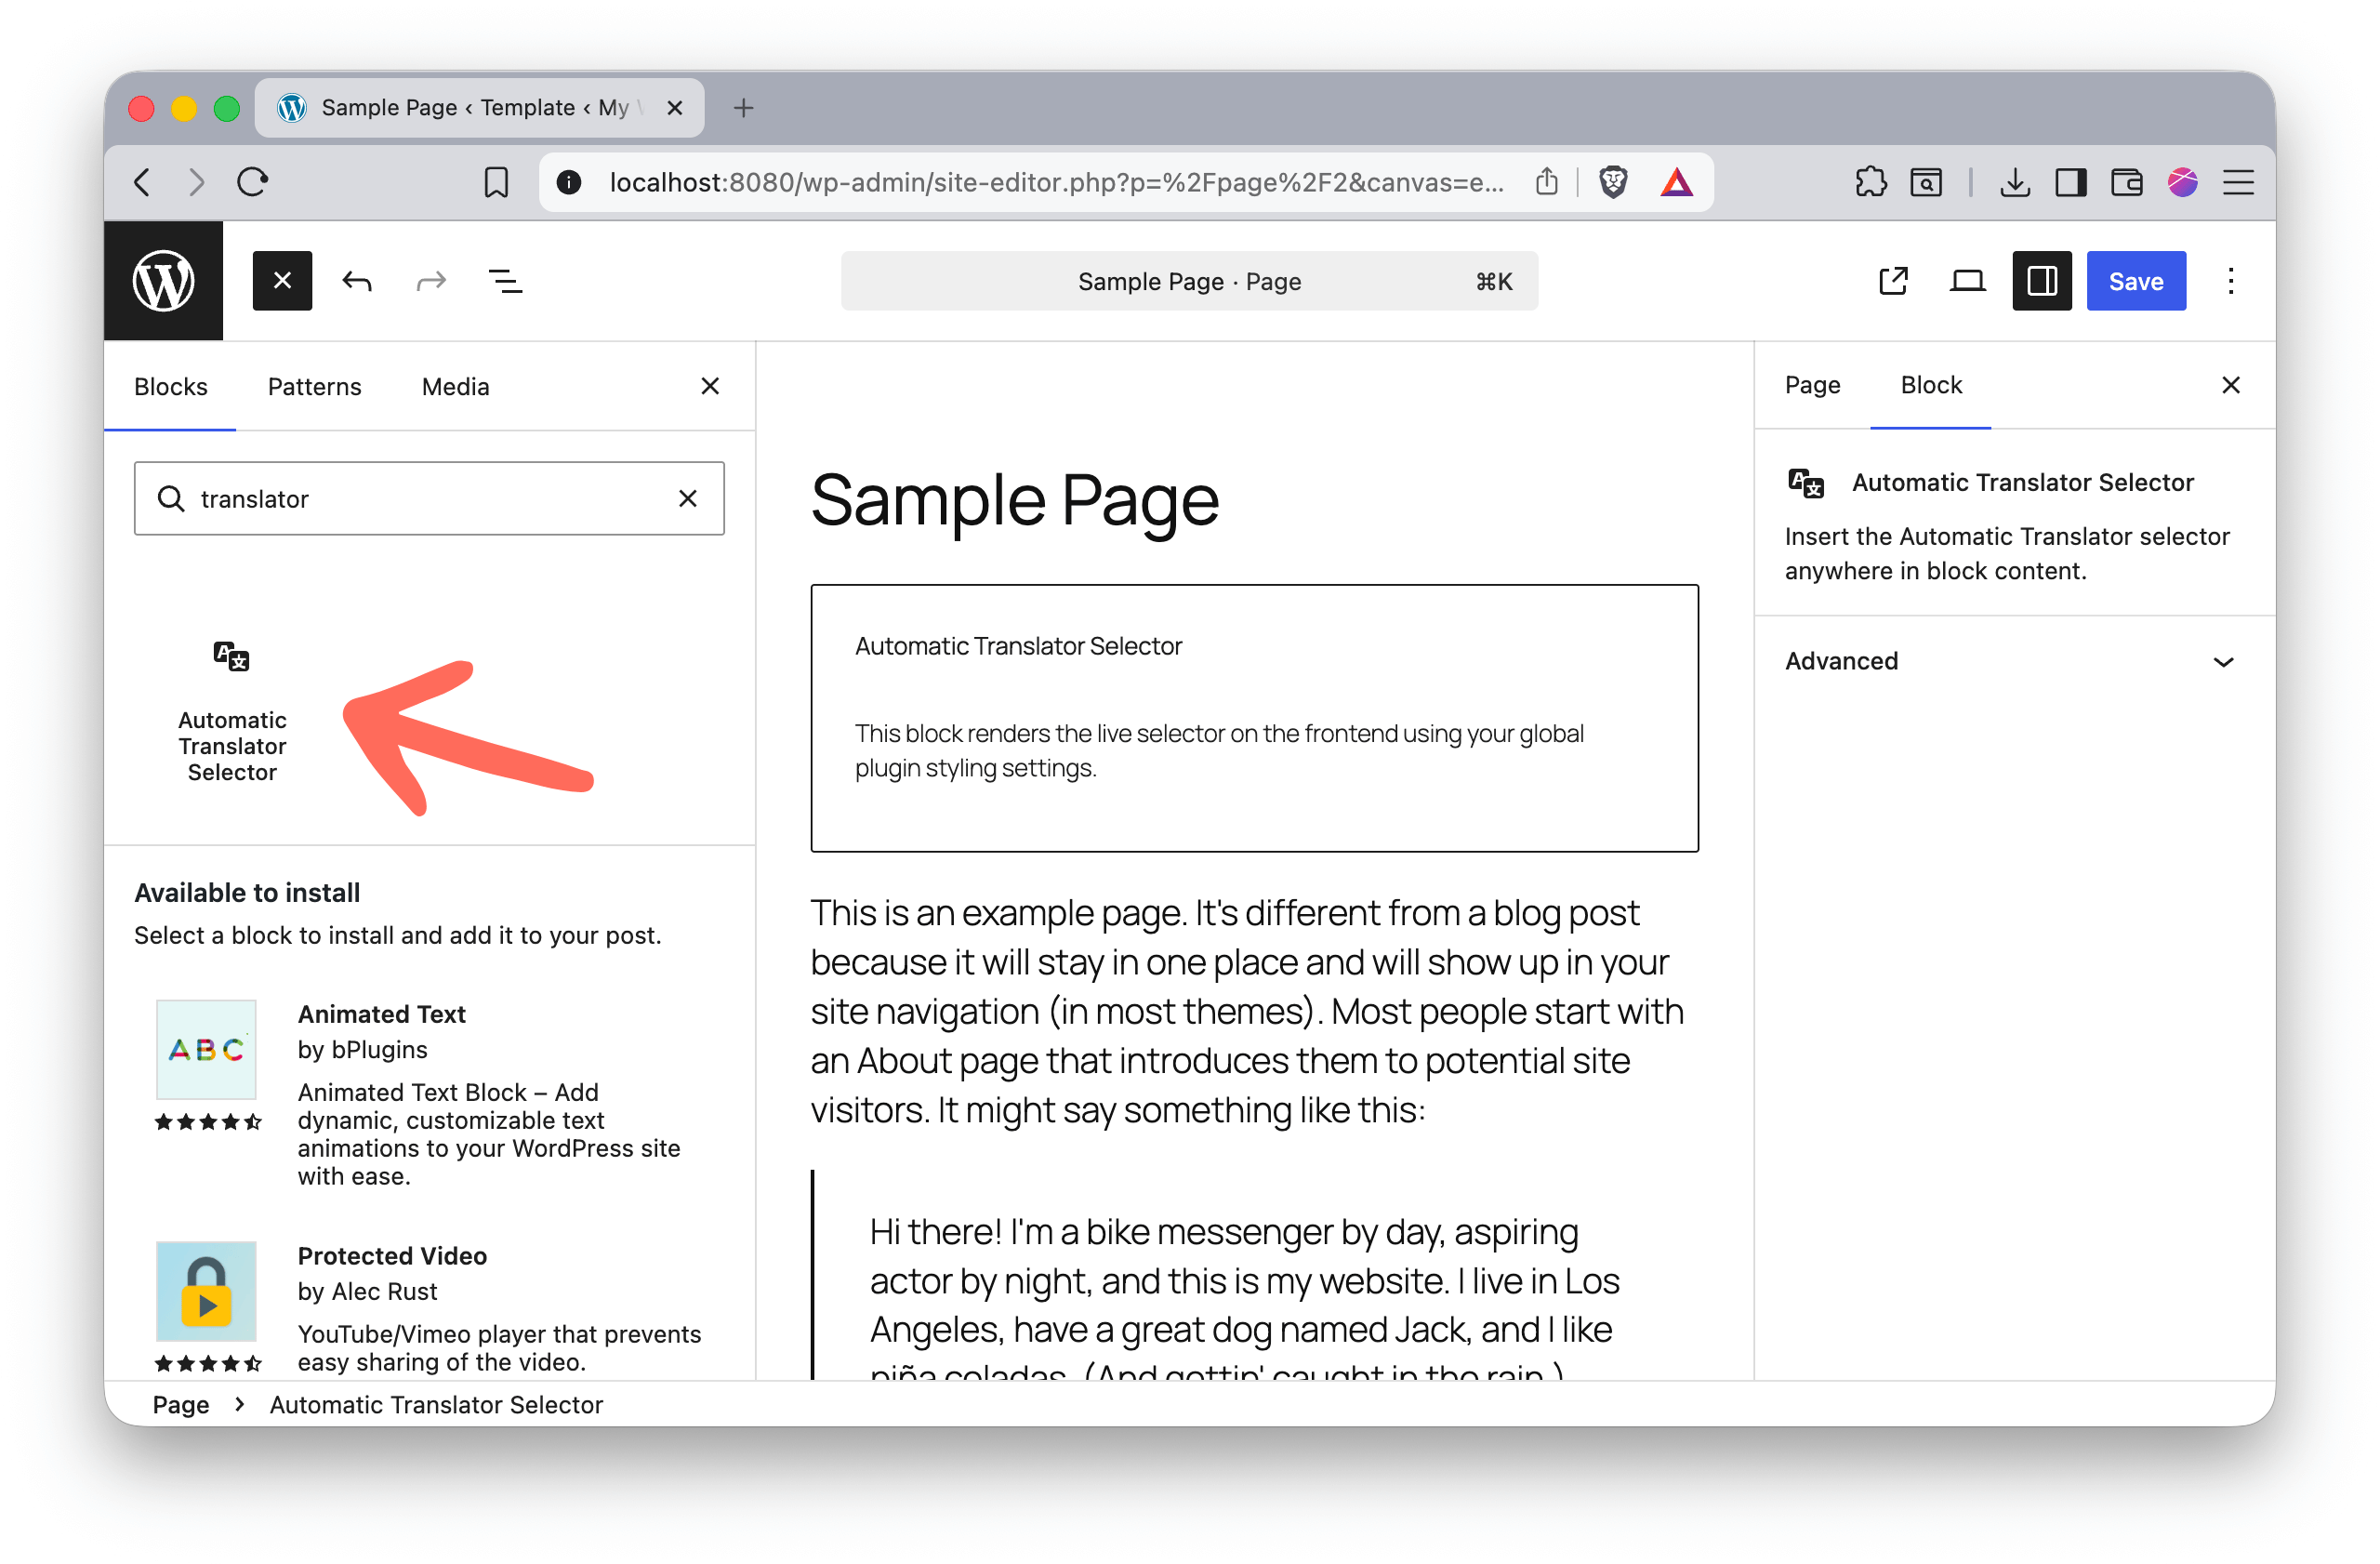2380x1564 pixels.
Task: Open Brave Rewards triangle icon
Action: click(x=1676, y=182)
